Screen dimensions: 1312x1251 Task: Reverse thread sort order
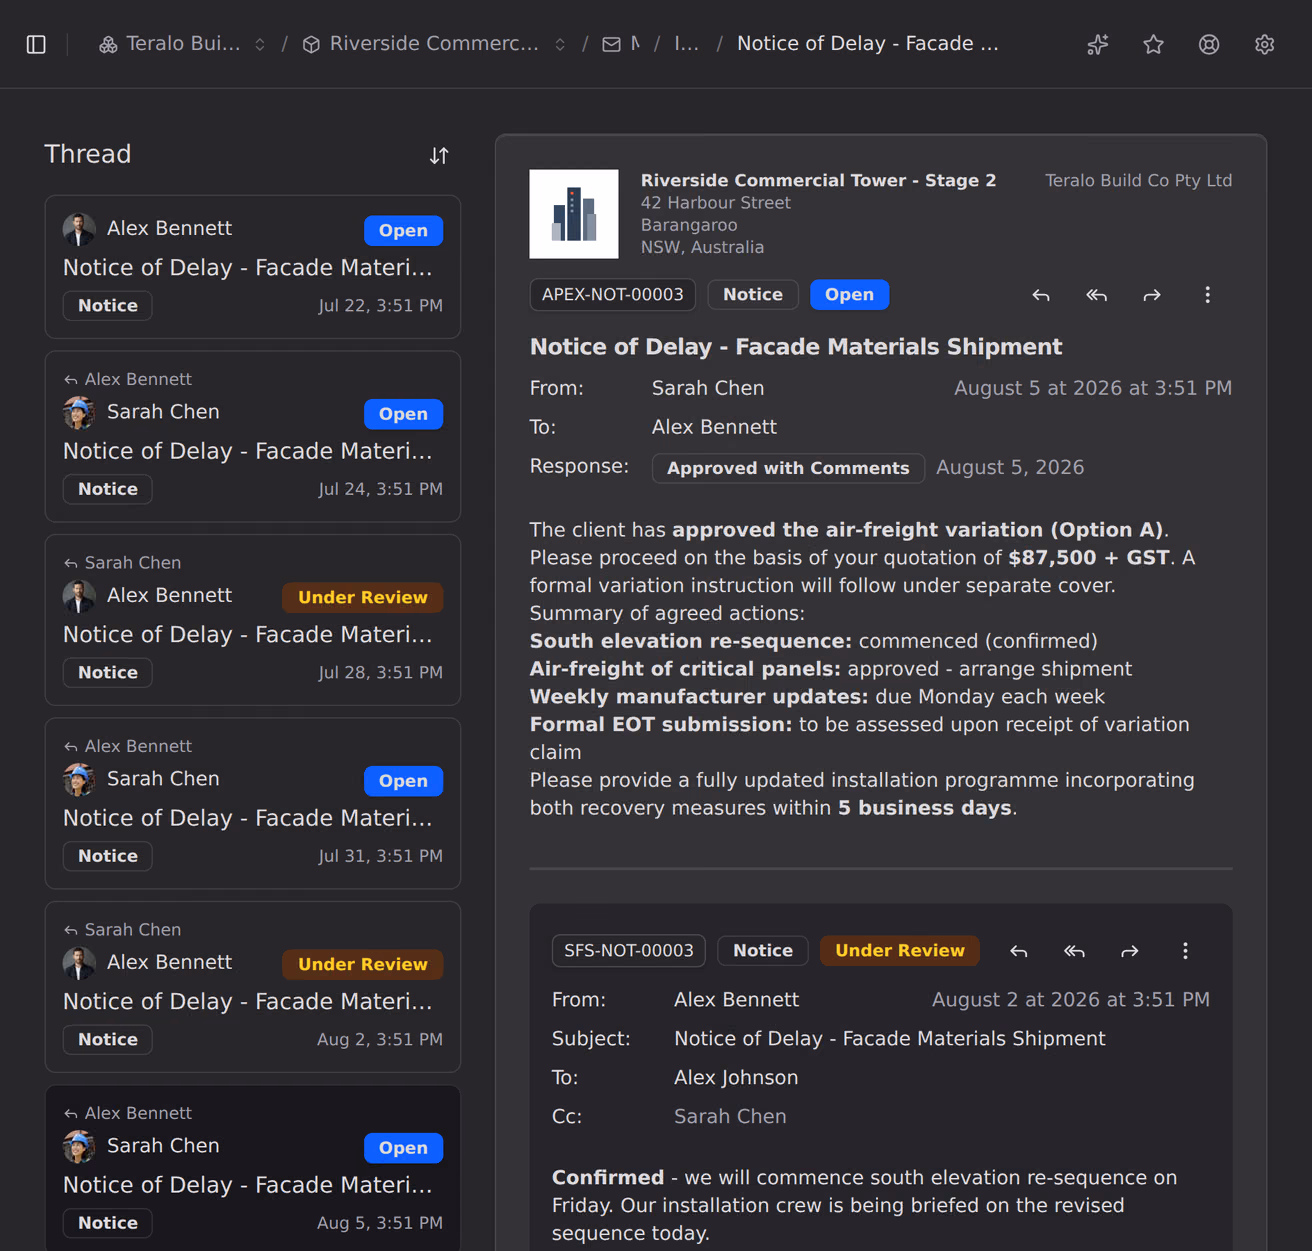point(439,155)
